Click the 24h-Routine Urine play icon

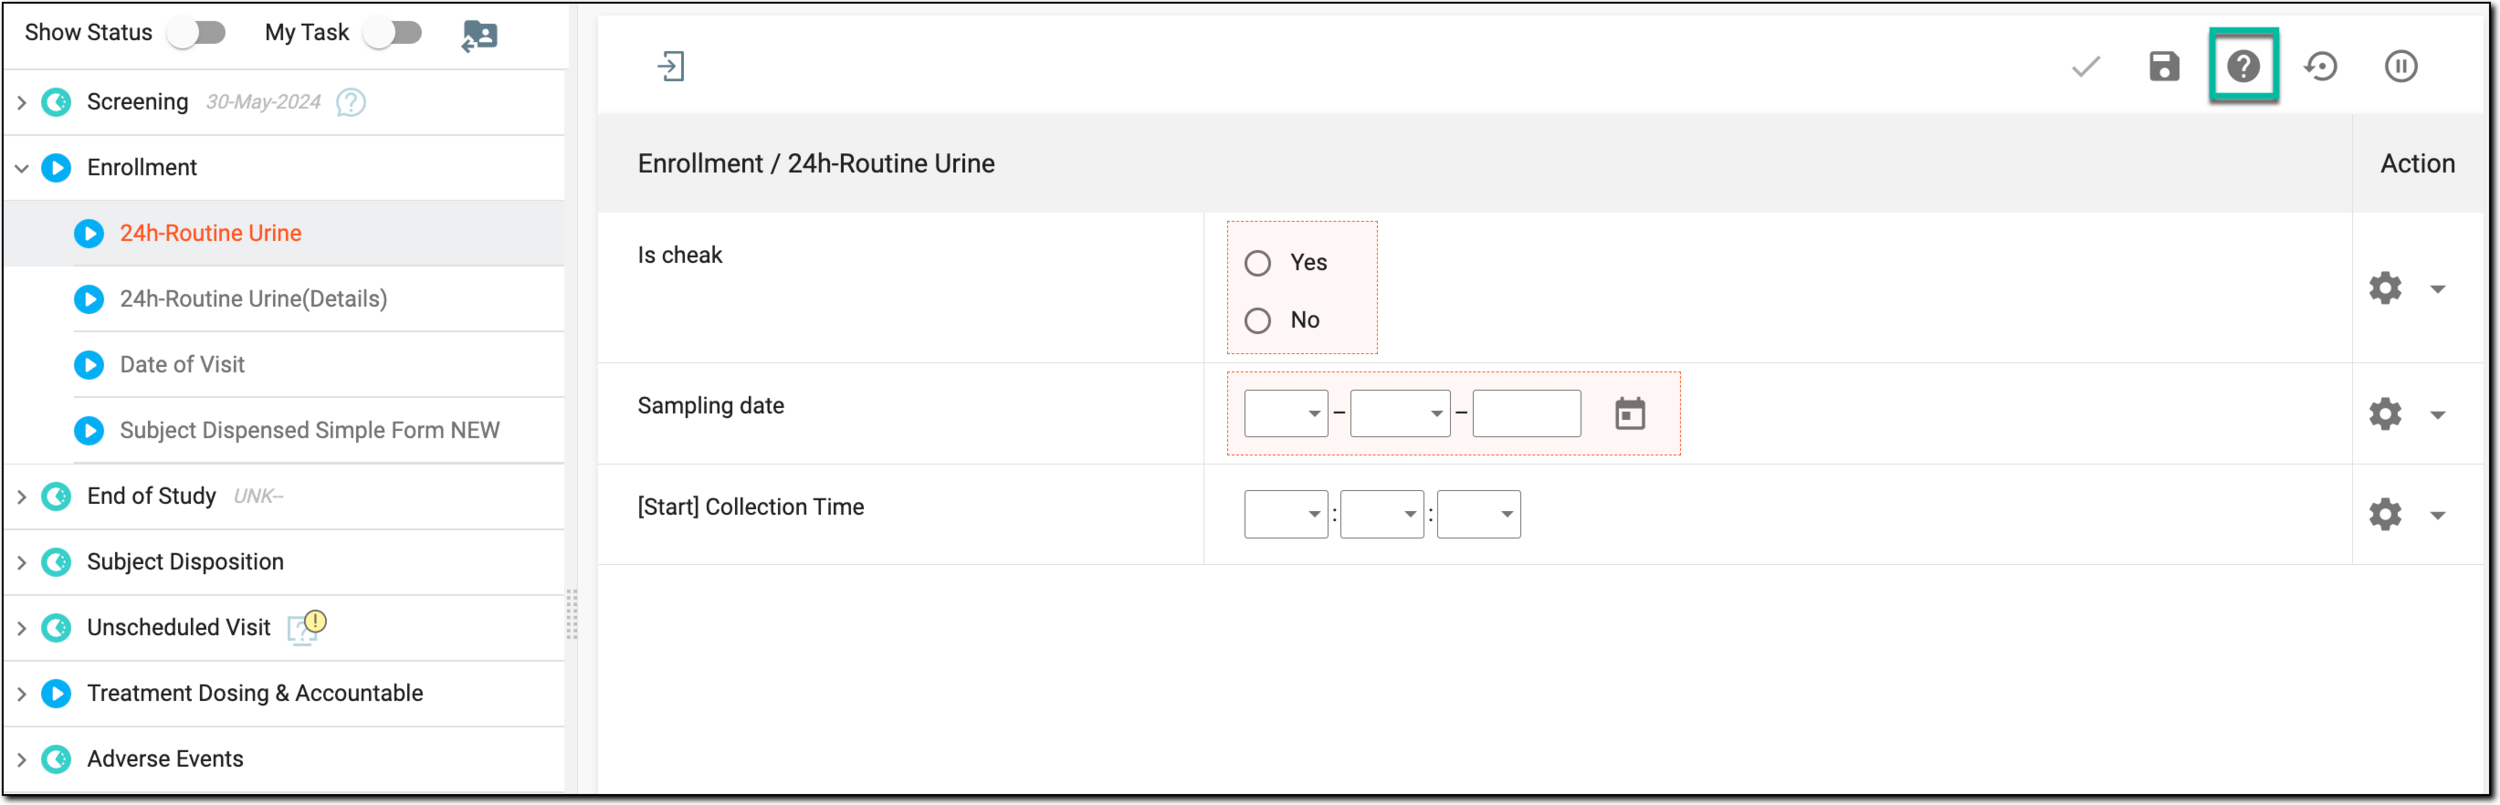pyautogui.click(x=89, y=234)
